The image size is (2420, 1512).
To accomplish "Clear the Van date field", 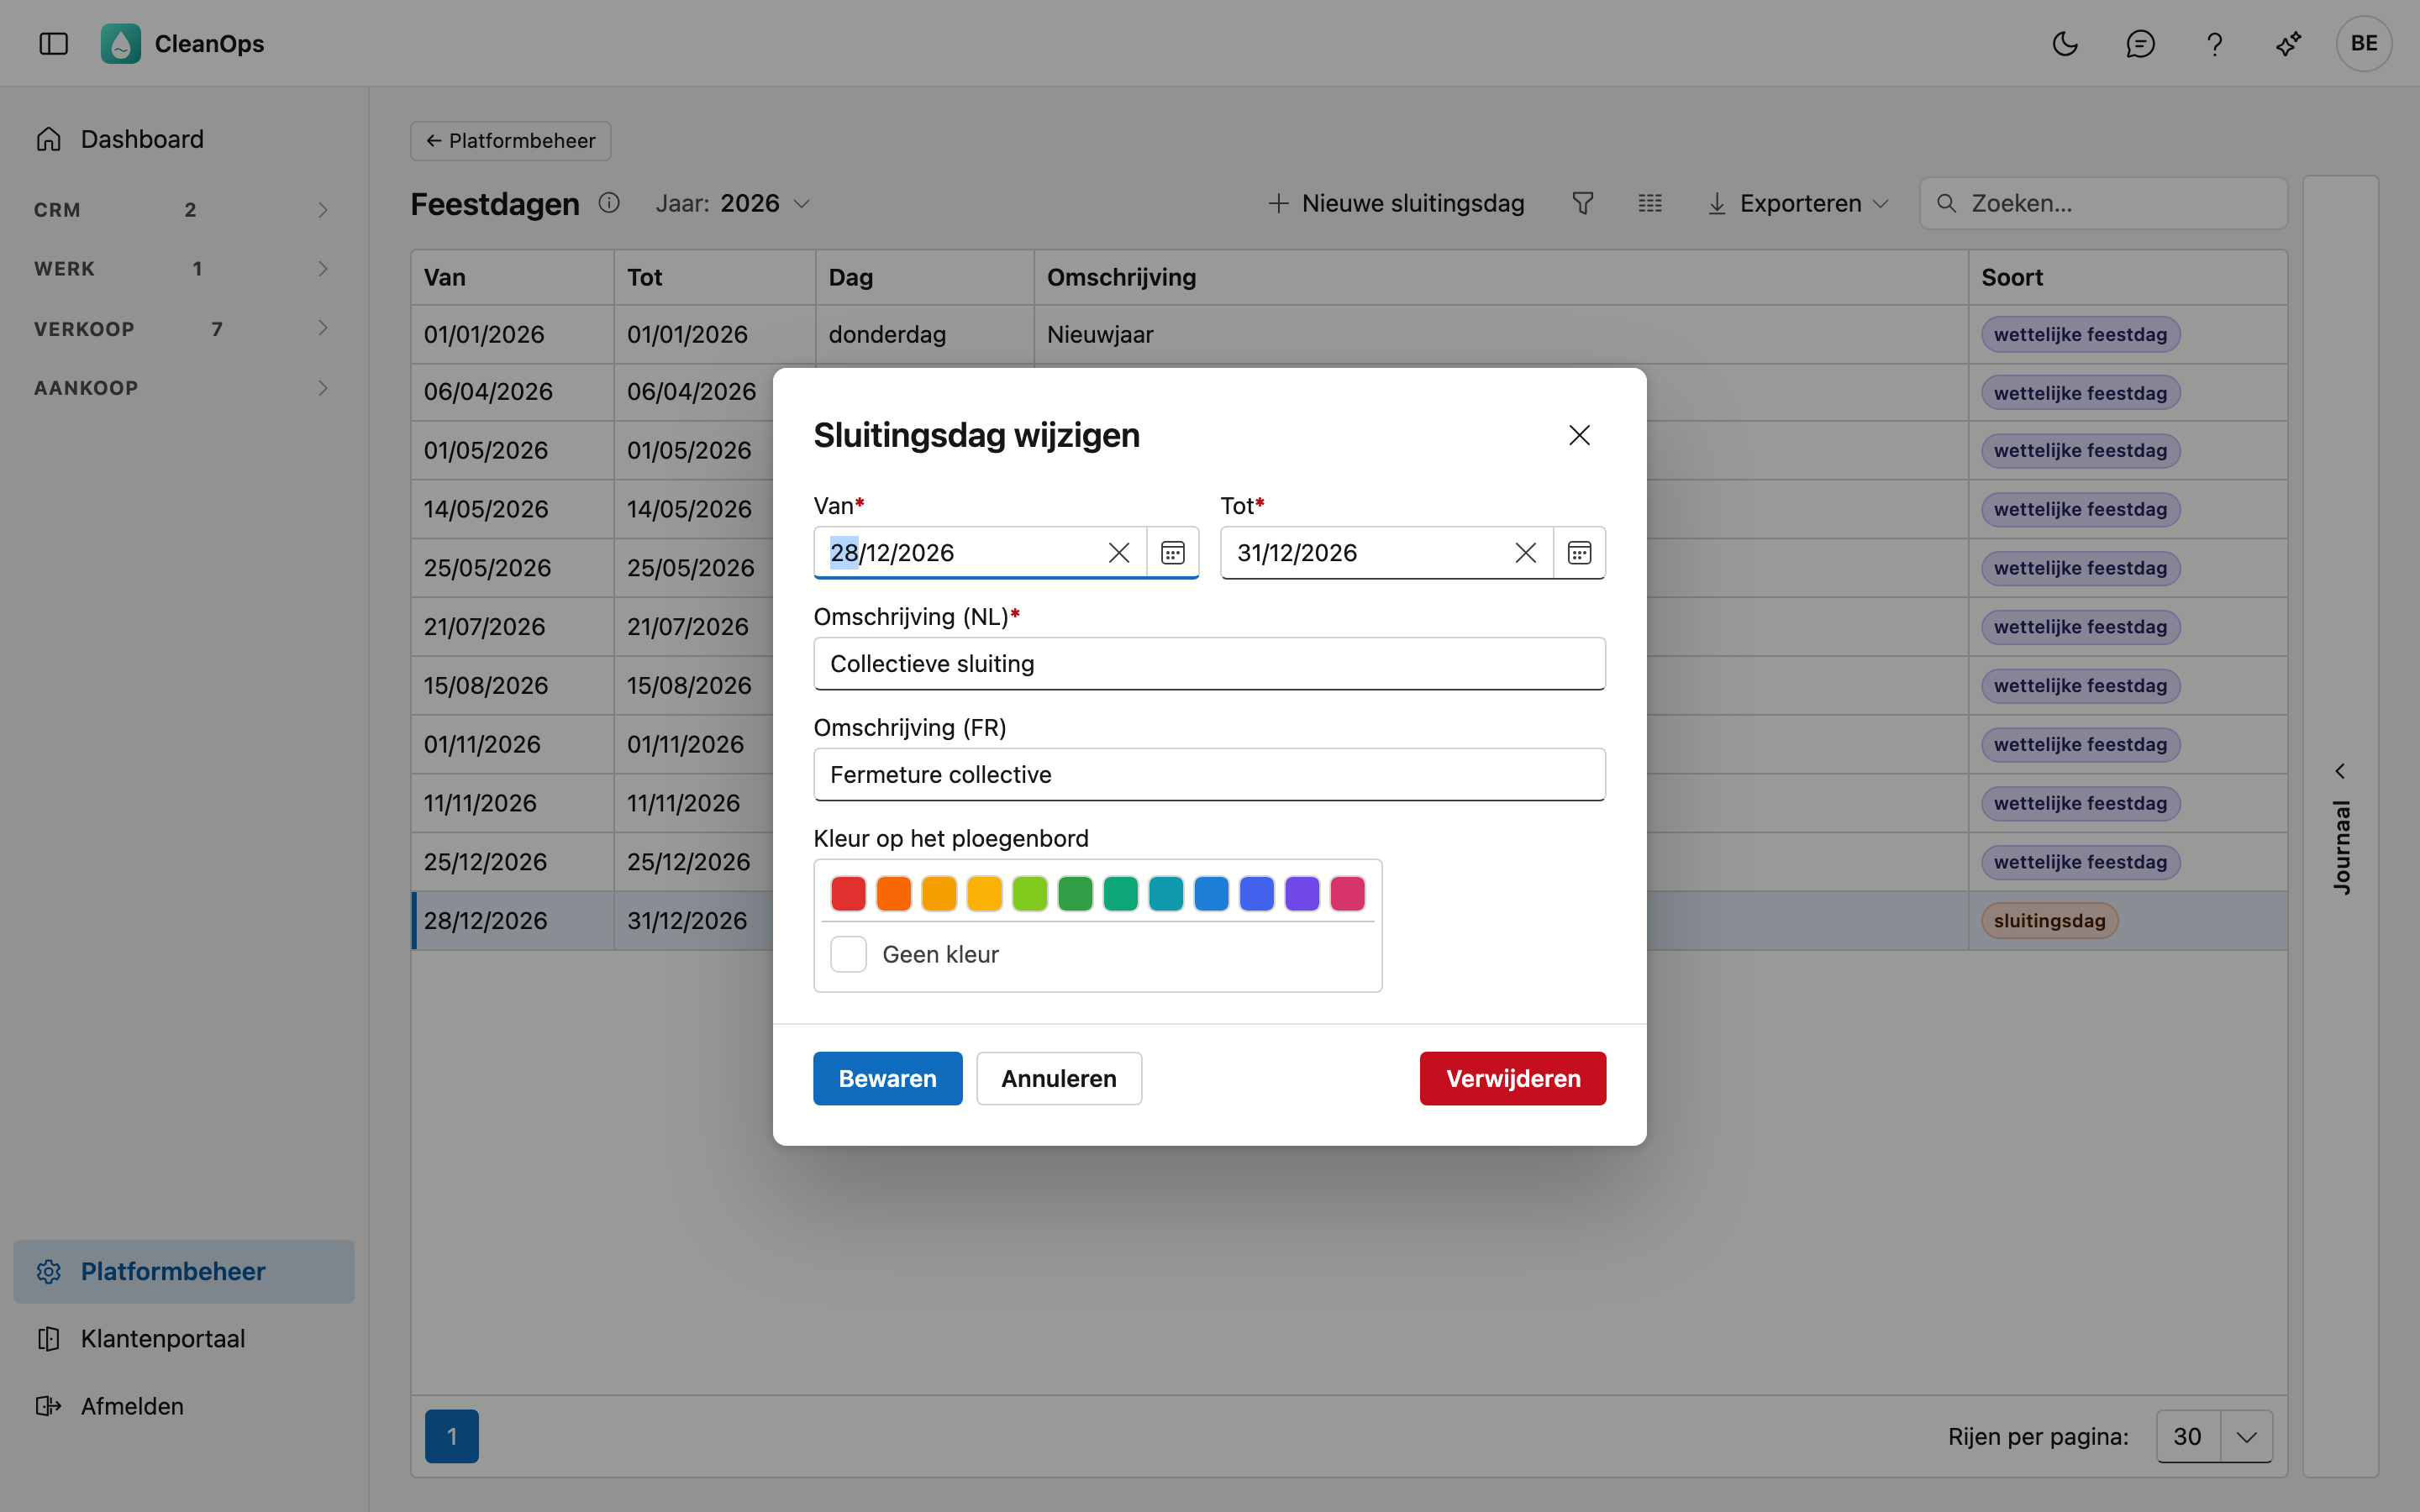I will point(1119,553).
